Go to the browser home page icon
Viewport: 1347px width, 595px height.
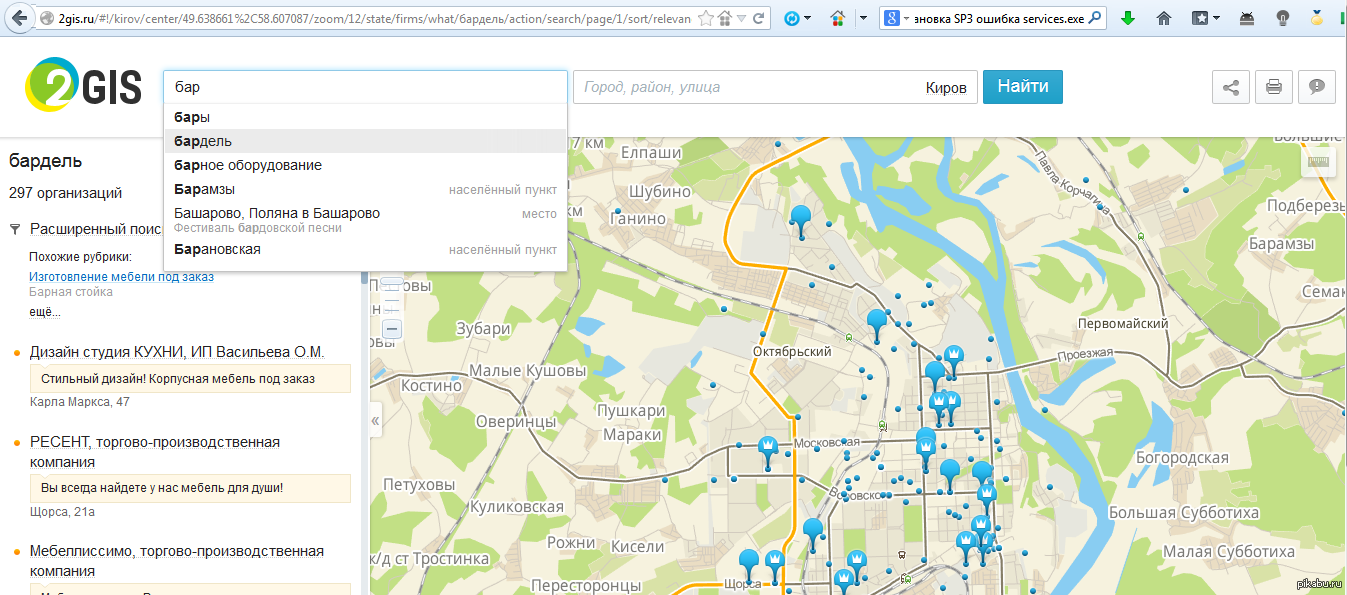pos(1164,18)
